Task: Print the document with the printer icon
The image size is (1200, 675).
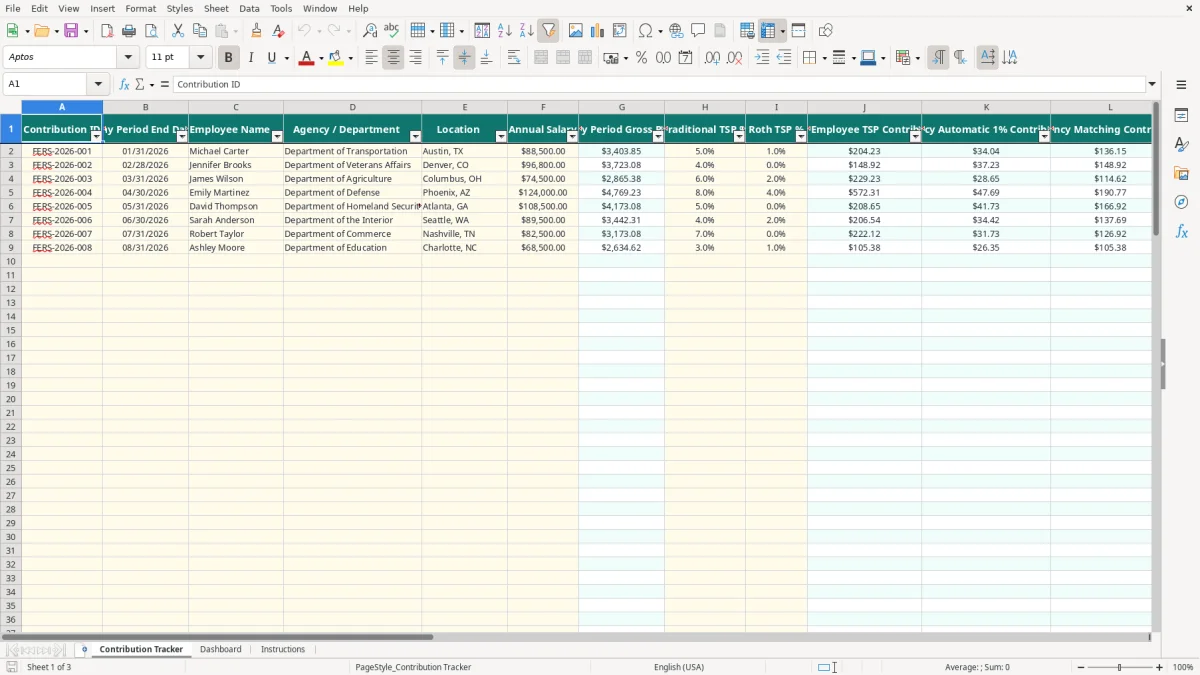Action: pos(129,31)
